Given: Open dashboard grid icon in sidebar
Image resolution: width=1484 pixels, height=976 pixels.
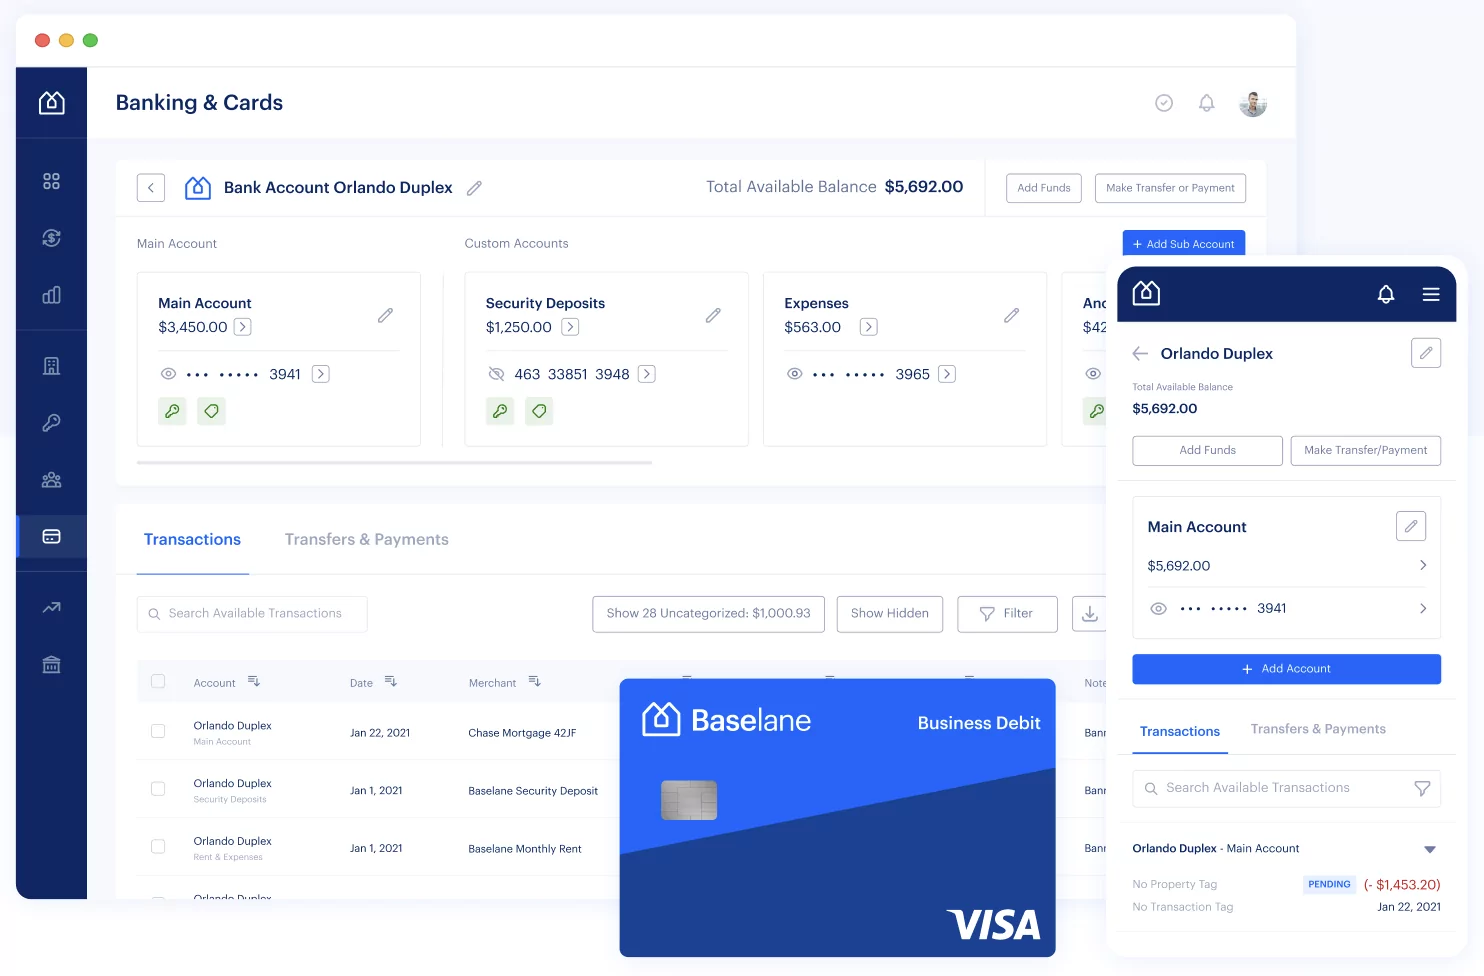Looking at the screenshot, I should 51,181.
